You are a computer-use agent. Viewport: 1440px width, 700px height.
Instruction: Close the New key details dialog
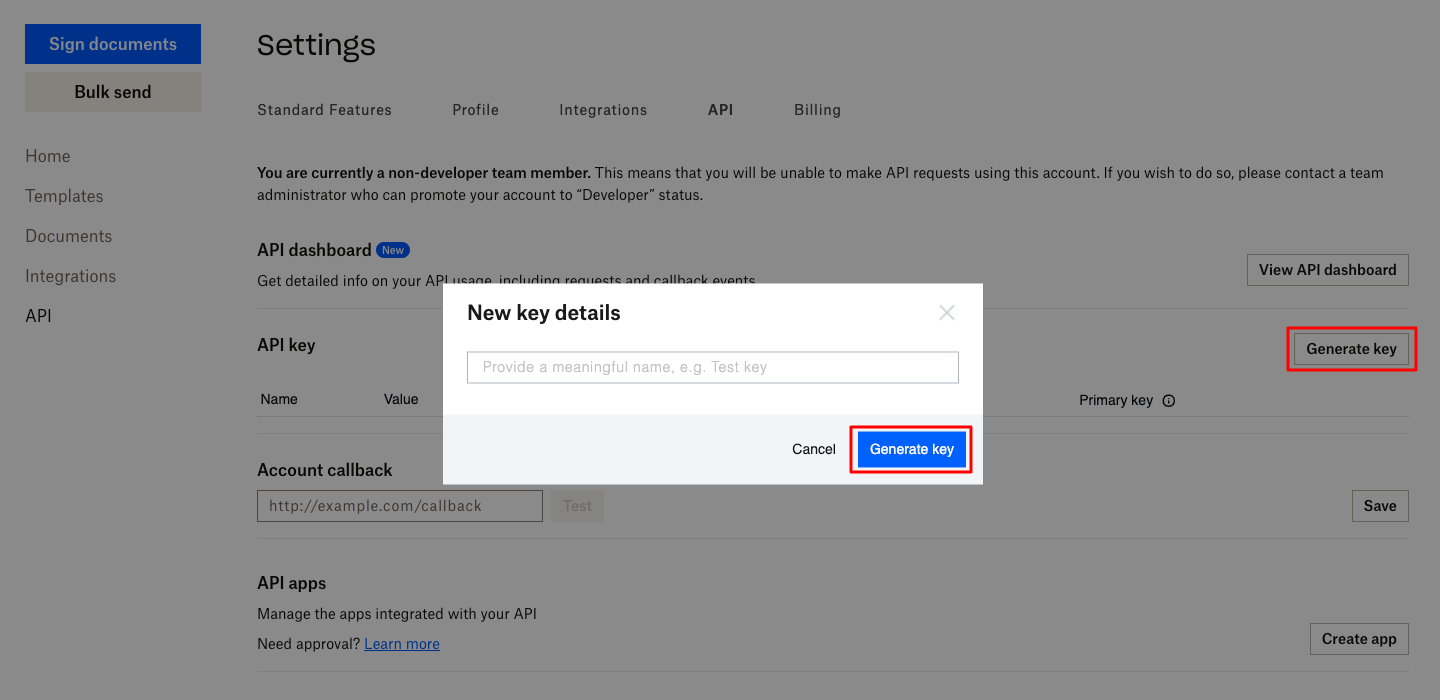(x=946, y=312)
